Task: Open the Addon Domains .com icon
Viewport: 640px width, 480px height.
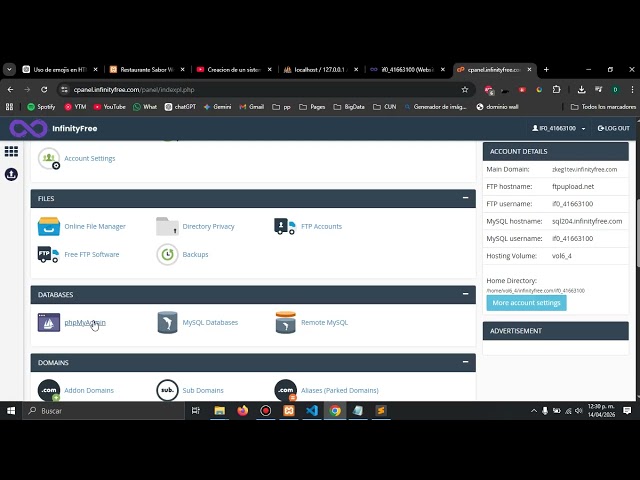Action: click(x=49, y=390)
